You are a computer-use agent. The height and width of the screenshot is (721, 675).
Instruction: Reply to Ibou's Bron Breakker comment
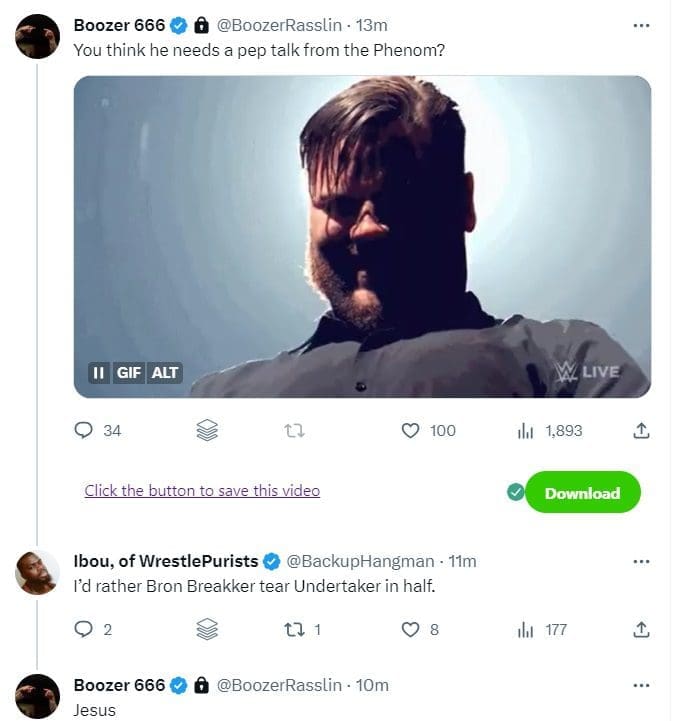(x=84, y=629)
